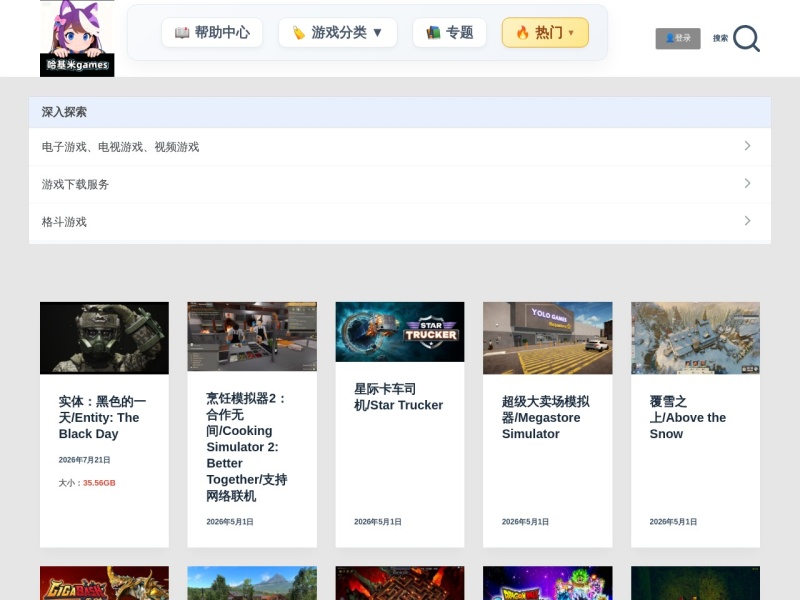The image size is (800, 600).
Task: Open the mountain landscape game thumbnail
Action: (x=252, y=583)
